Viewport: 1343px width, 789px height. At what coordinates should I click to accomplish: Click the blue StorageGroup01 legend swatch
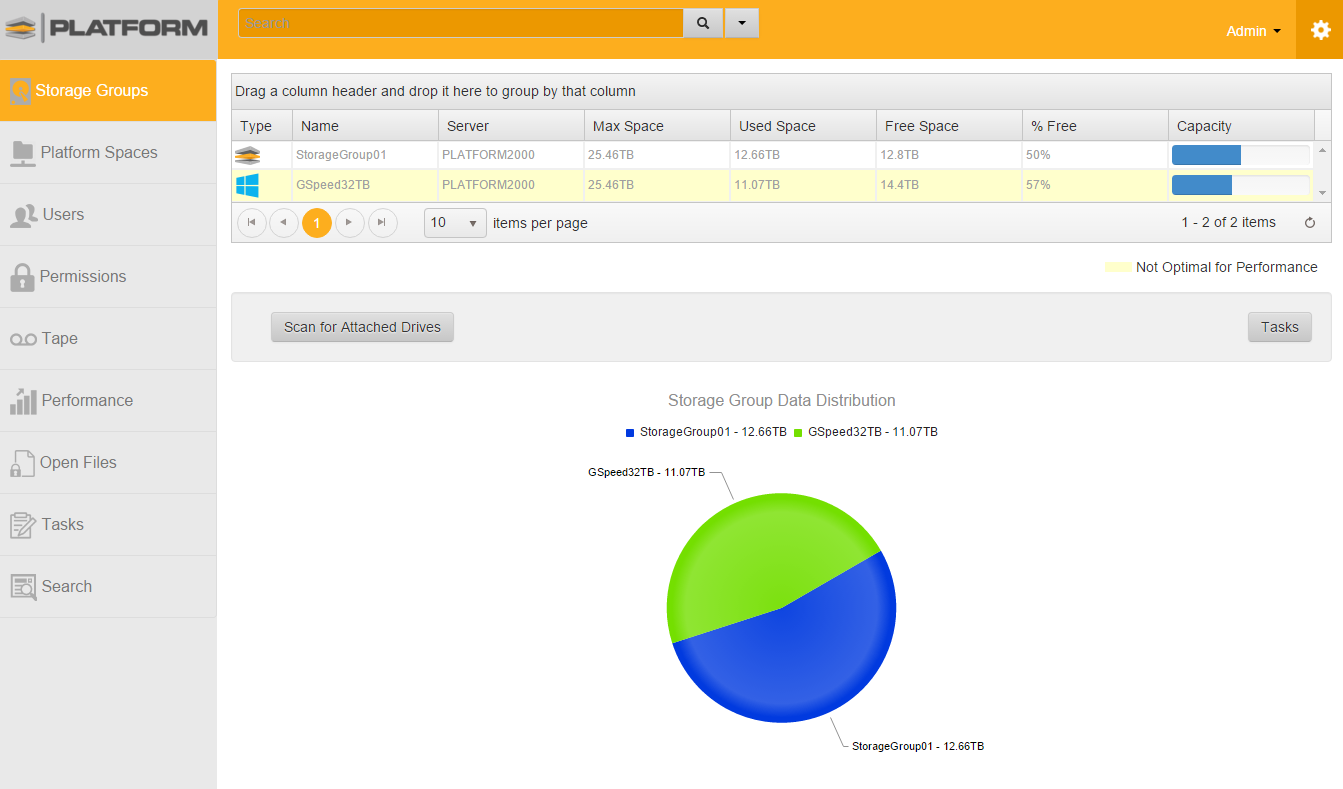tap(630, 433)
